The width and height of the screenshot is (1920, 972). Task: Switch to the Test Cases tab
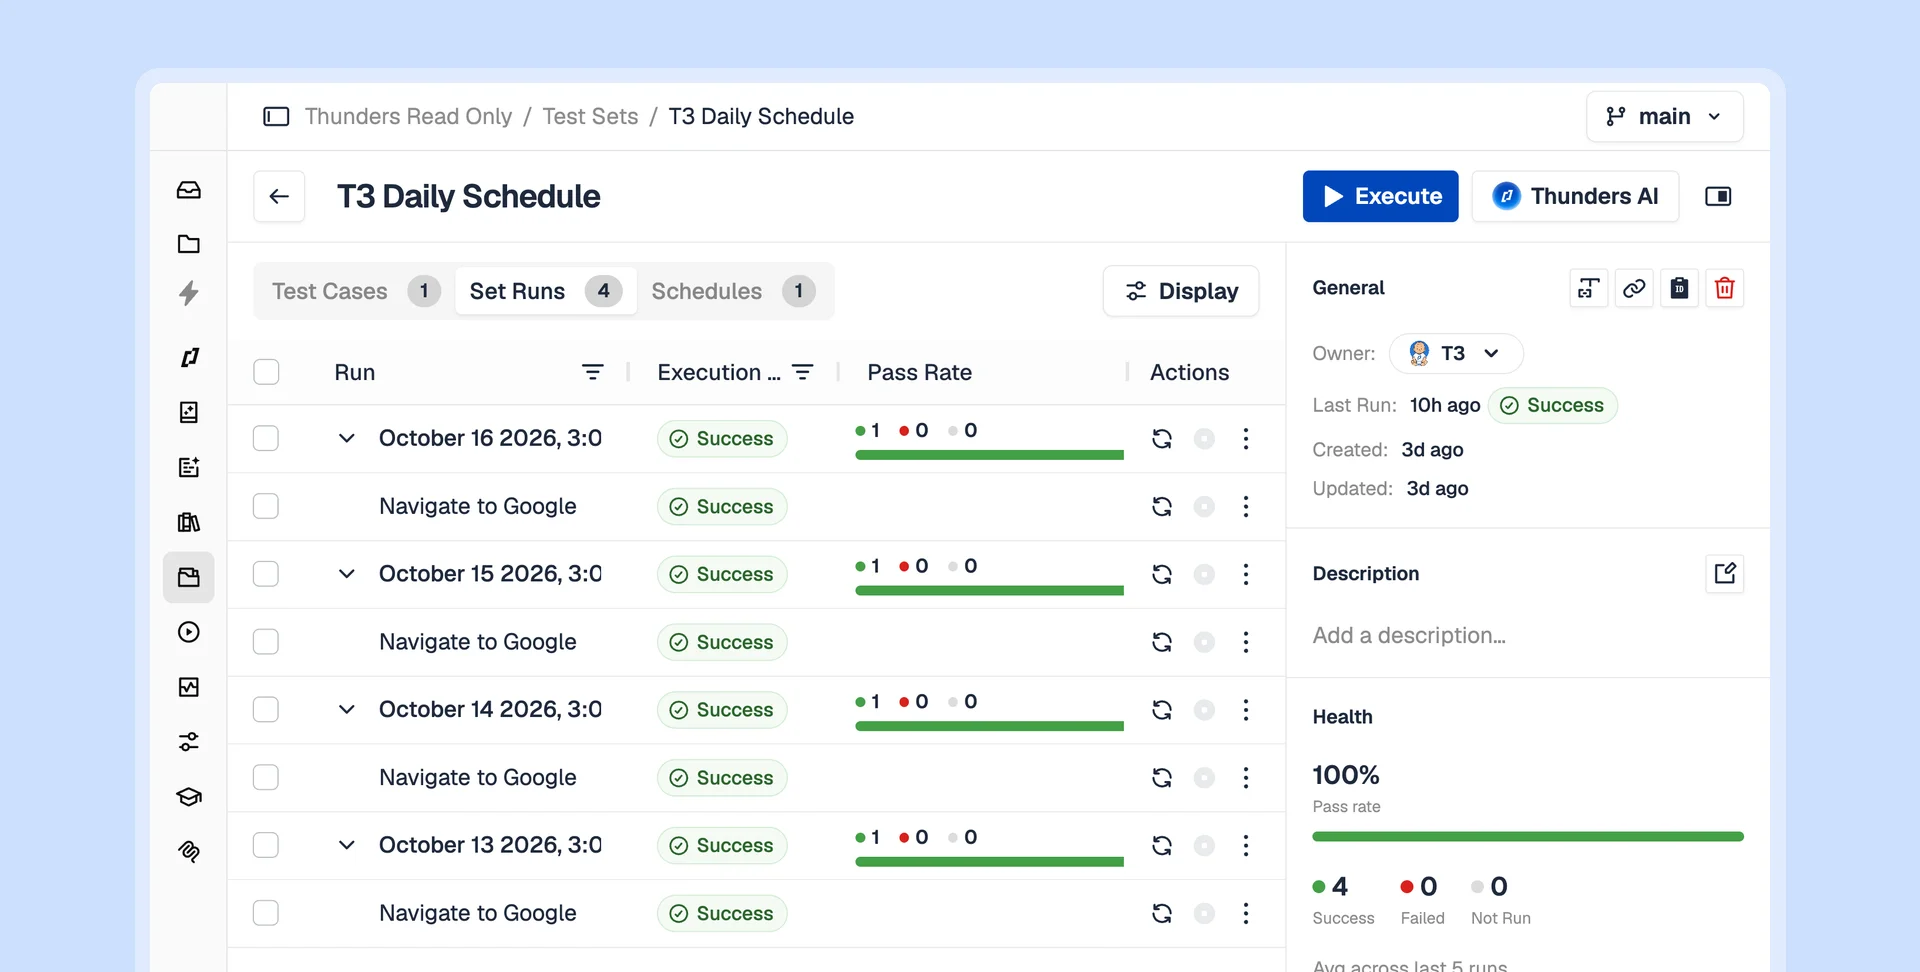[355, 291]
